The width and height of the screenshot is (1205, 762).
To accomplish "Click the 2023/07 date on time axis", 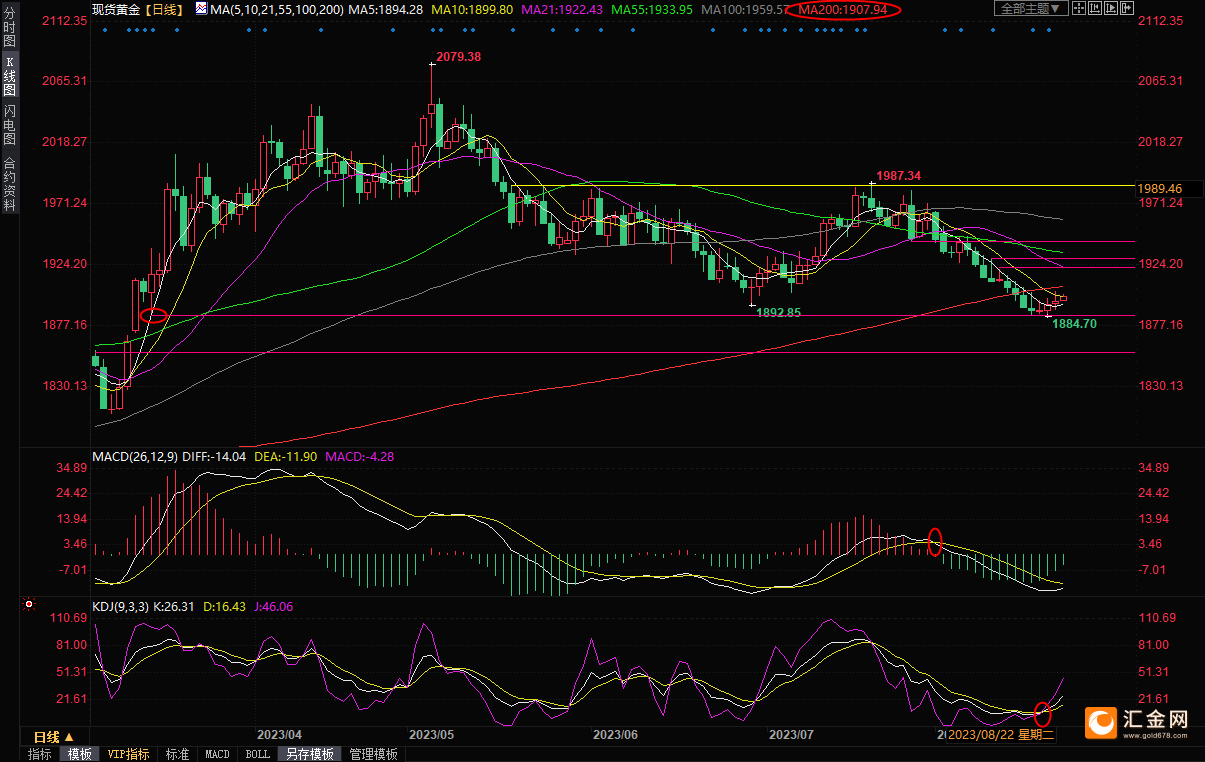I will coord(790,734).
